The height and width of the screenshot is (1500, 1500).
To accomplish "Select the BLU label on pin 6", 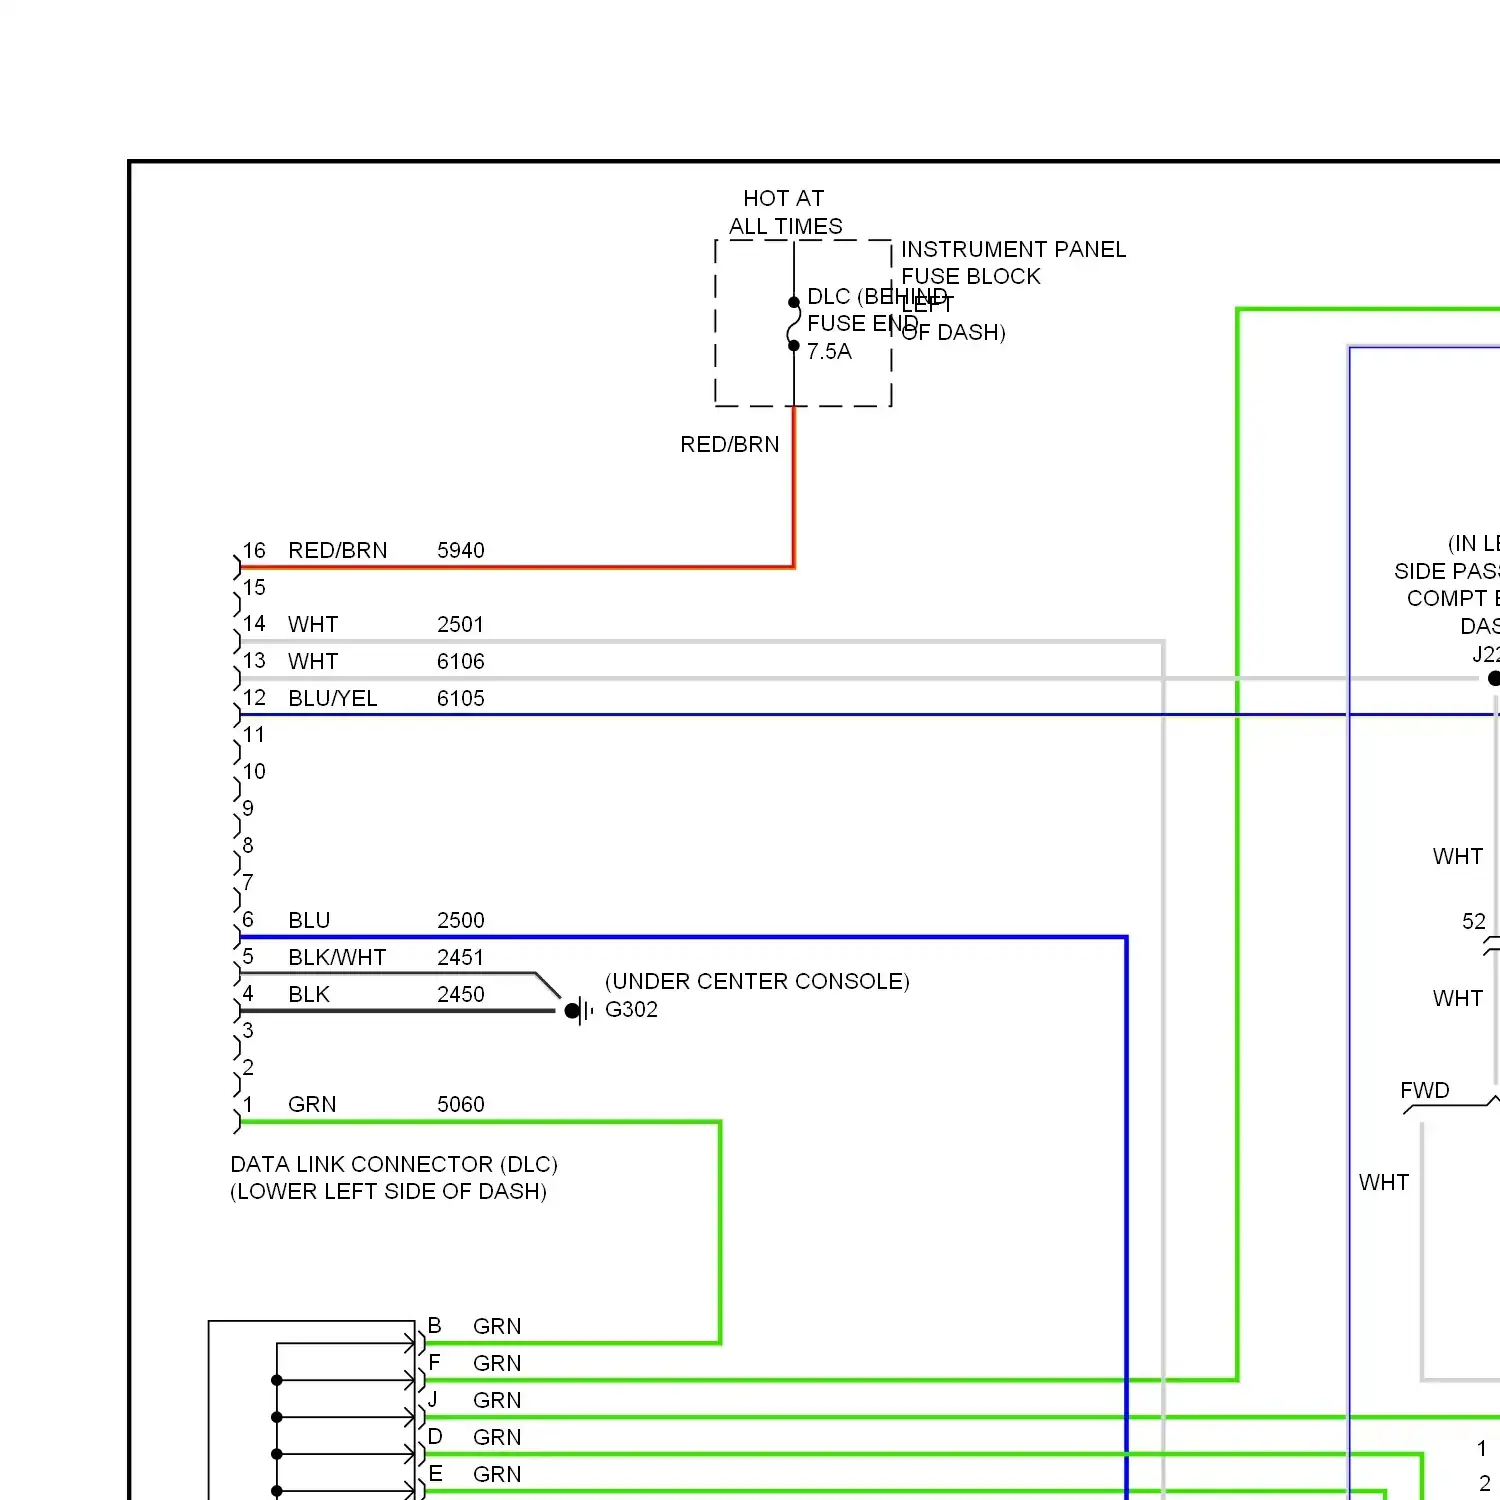I will pos(309,921).
